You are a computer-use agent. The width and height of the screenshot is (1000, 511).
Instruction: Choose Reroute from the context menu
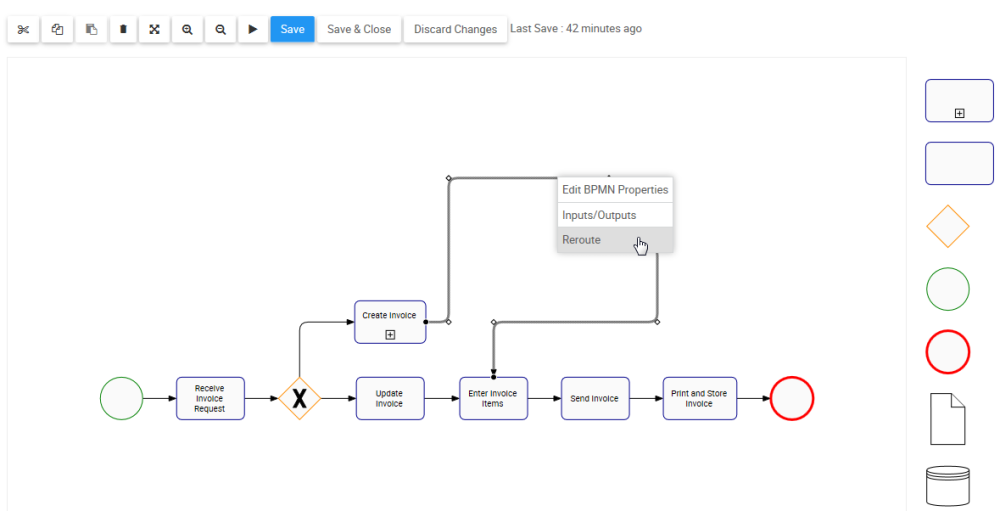coord(582,240)
